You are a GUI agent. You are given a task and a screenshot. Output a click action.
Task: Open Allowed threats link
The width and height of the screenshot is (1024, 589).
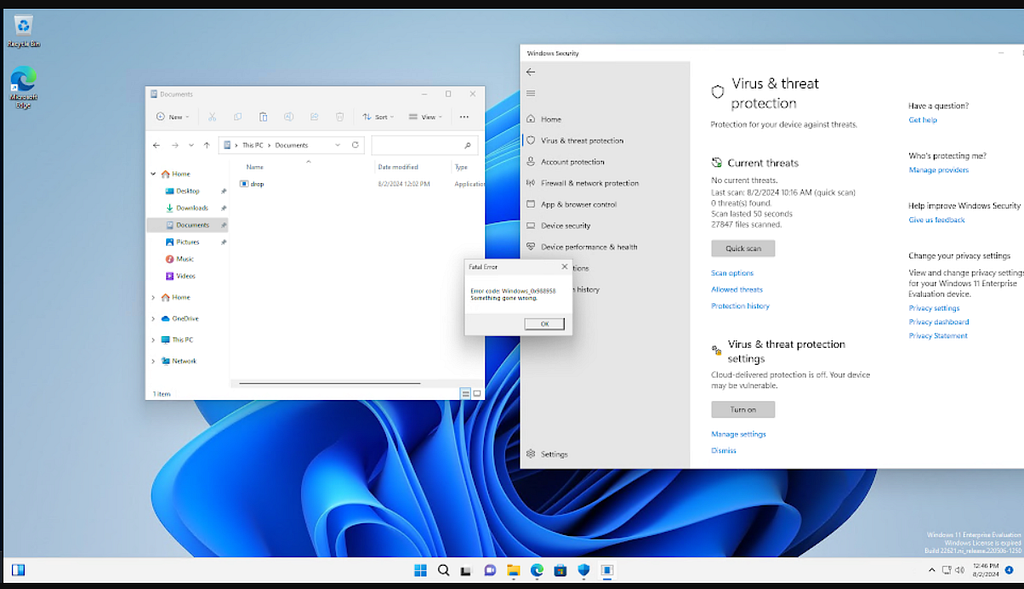tap(737, 289)
